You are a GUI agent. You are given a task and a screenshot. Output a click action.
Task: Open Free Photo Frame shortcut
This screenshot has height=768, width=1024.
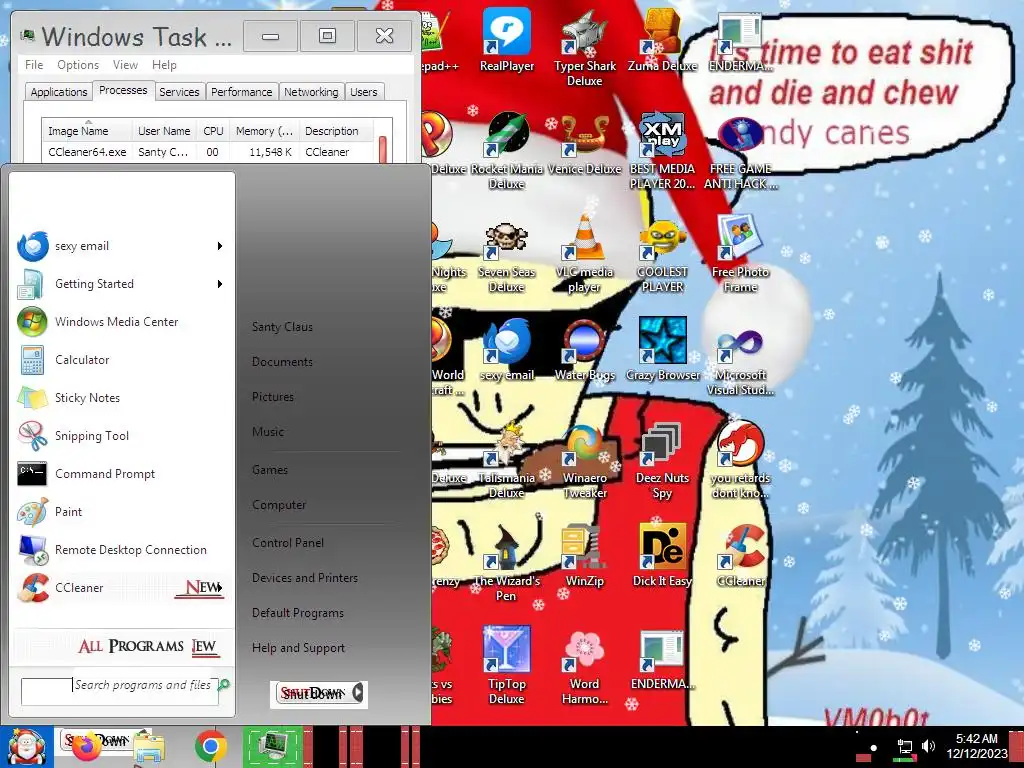[740, 254]
